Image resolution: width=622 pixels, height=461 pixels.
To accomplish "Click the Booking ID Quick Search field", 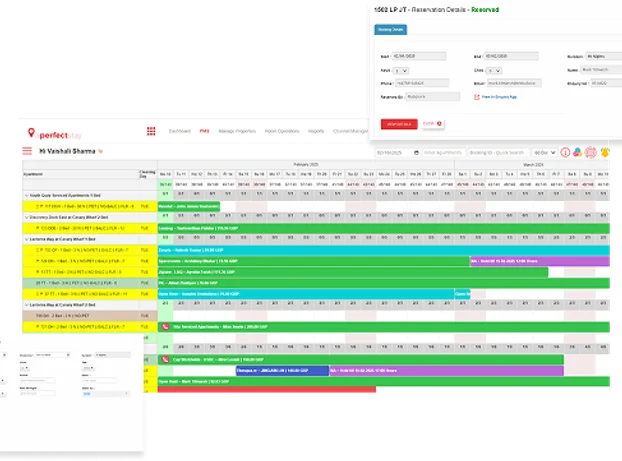I will tap(497, 153).
